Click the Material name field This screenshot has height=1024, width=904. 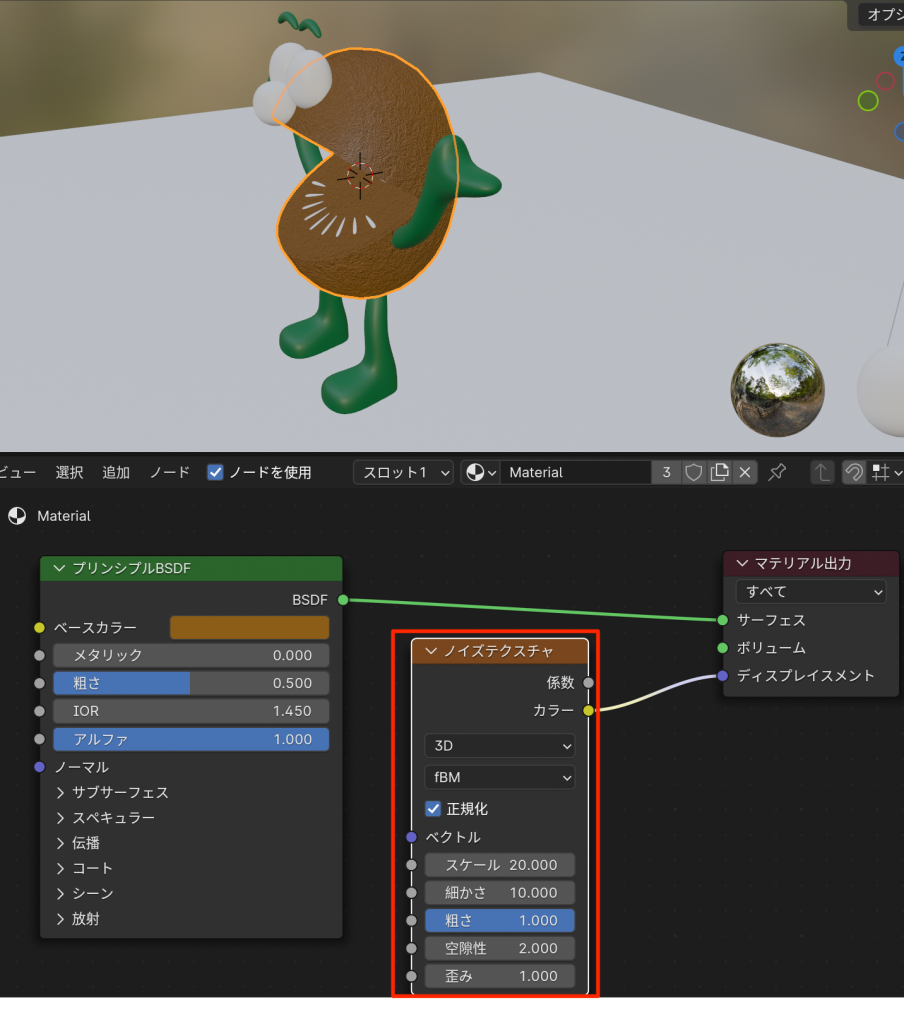pos(576,472)
